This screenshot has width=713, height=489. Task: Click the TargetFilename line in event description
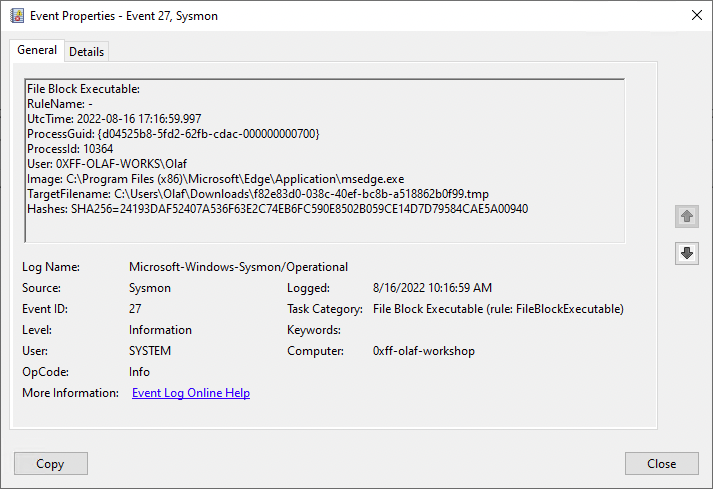point(258,194)
